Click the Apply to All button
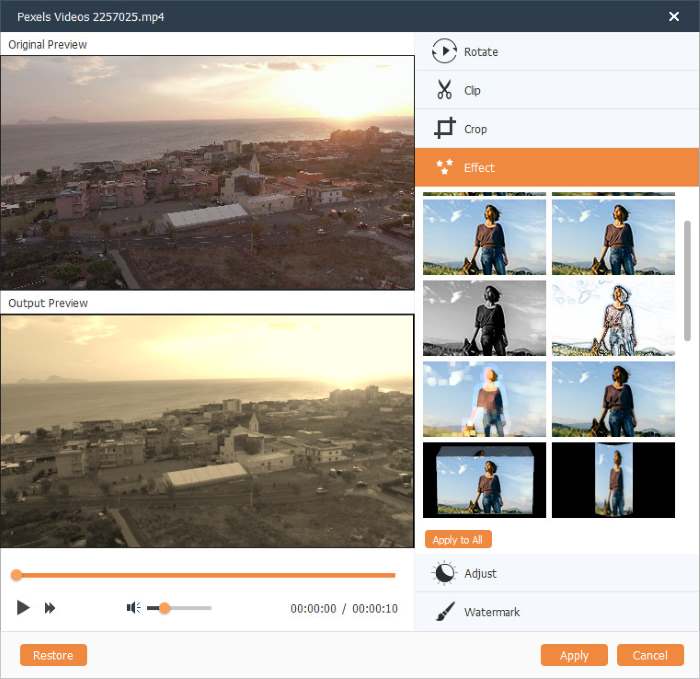 [458, 539]
